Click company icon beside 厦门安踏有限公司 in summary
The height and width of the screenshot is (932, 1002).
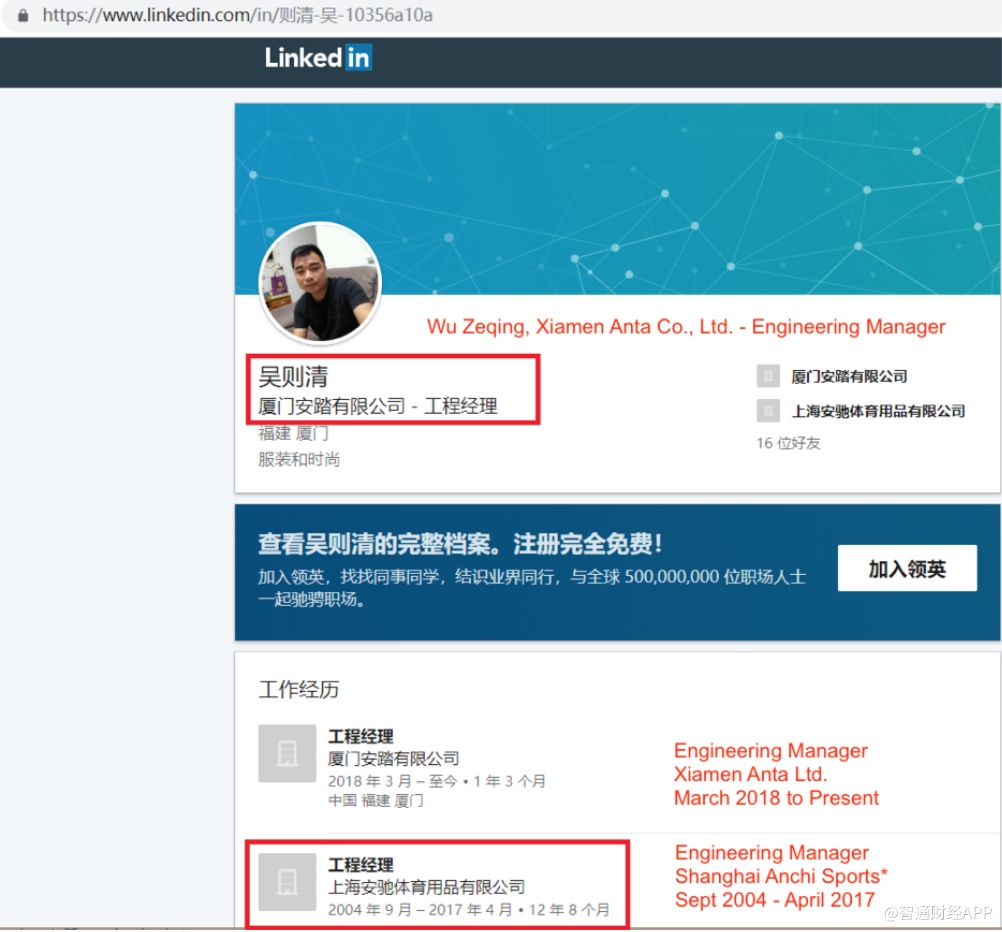coord(768,376)
